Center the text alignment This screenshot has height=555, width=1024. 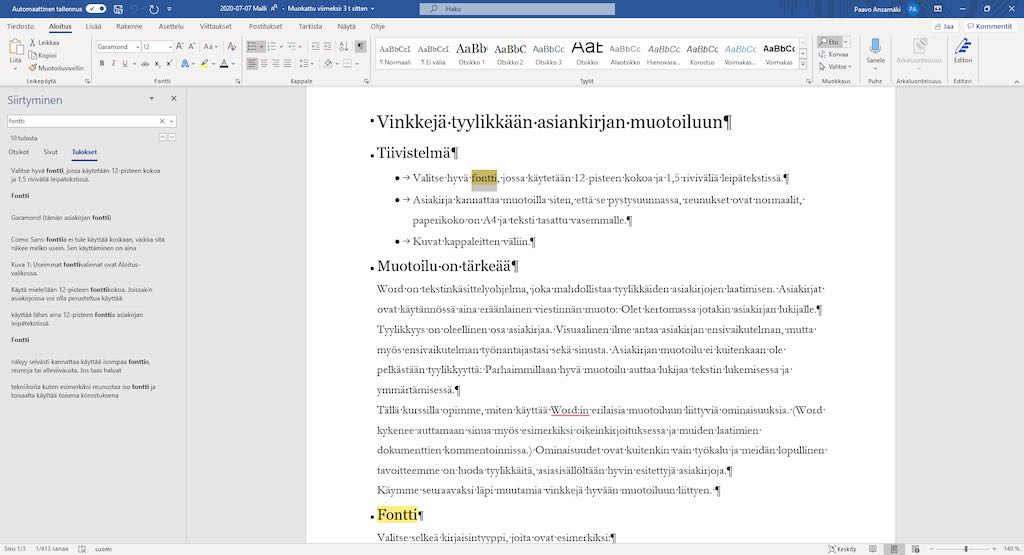pos(264,63)
